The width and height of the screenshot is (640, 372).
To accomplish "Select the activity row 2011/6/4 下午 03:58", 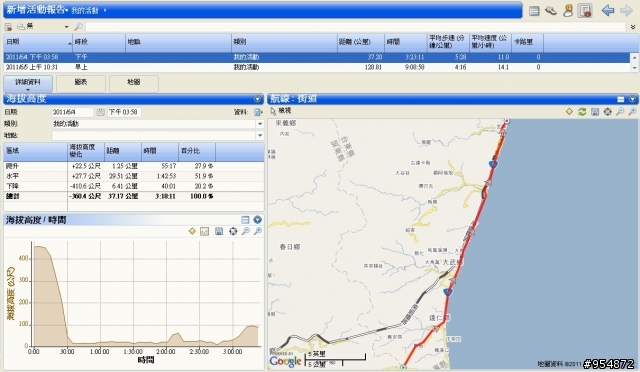I will (317, 57).
